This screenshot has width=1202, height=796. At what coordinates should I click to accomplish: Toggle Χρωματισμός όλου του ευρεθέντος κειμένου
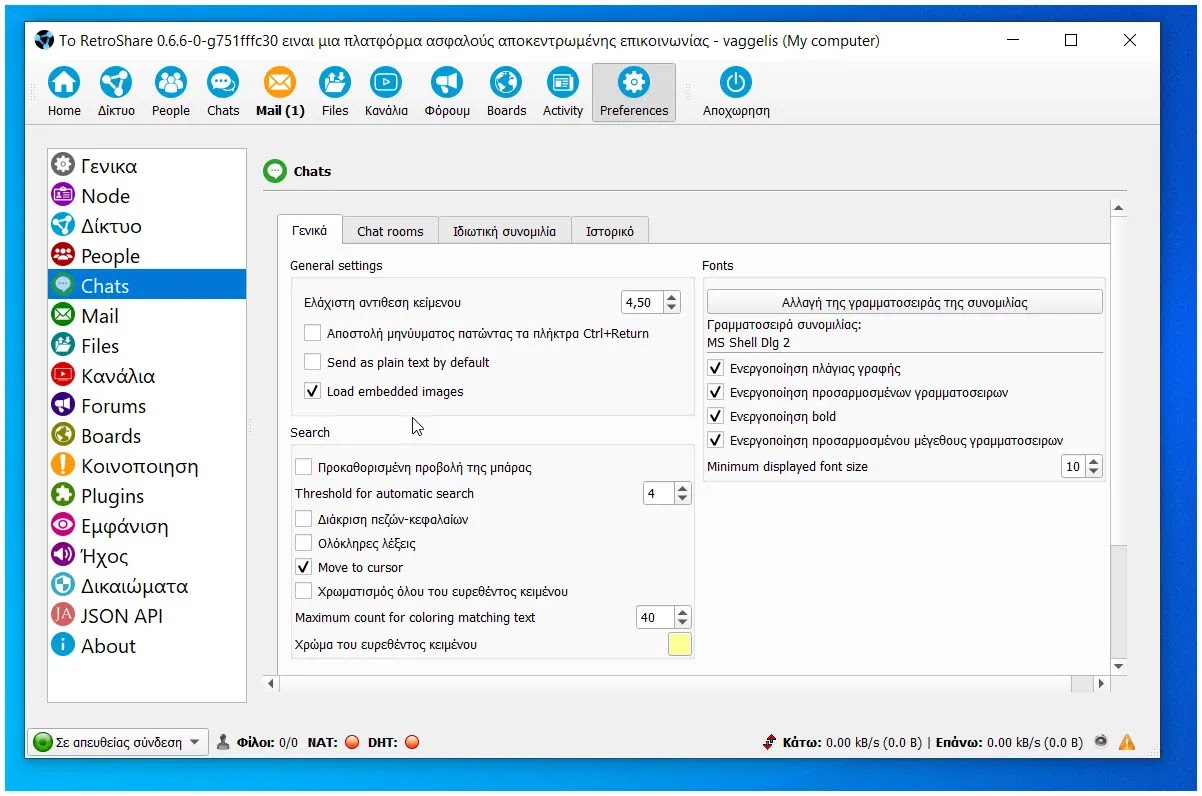coord(303,591)
